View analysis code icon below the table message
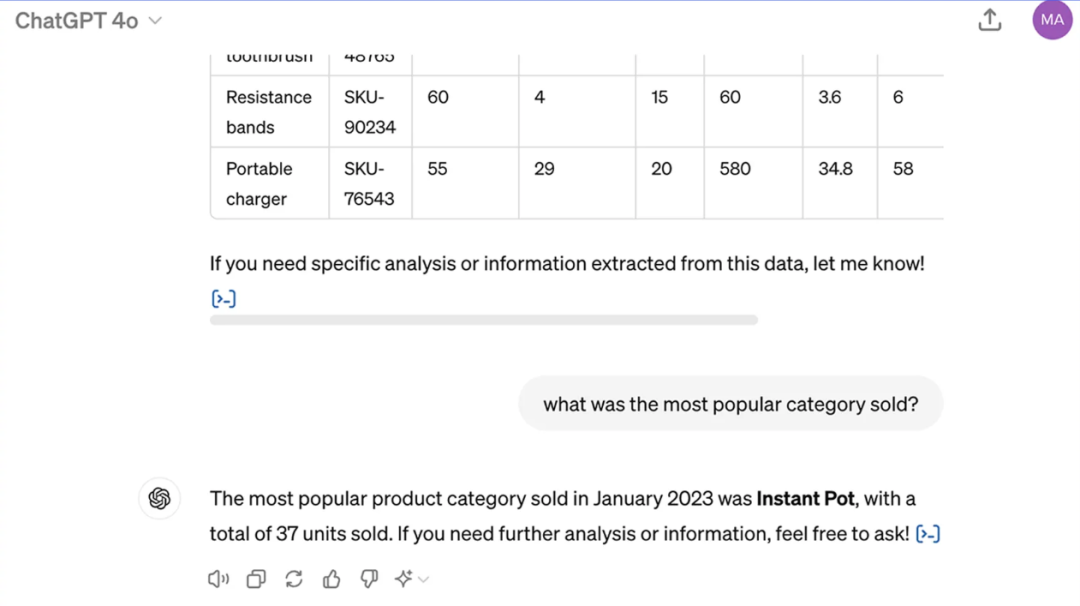Image resolution: width=1080 pixels, height=606 pixels. (x=224, y=298)
